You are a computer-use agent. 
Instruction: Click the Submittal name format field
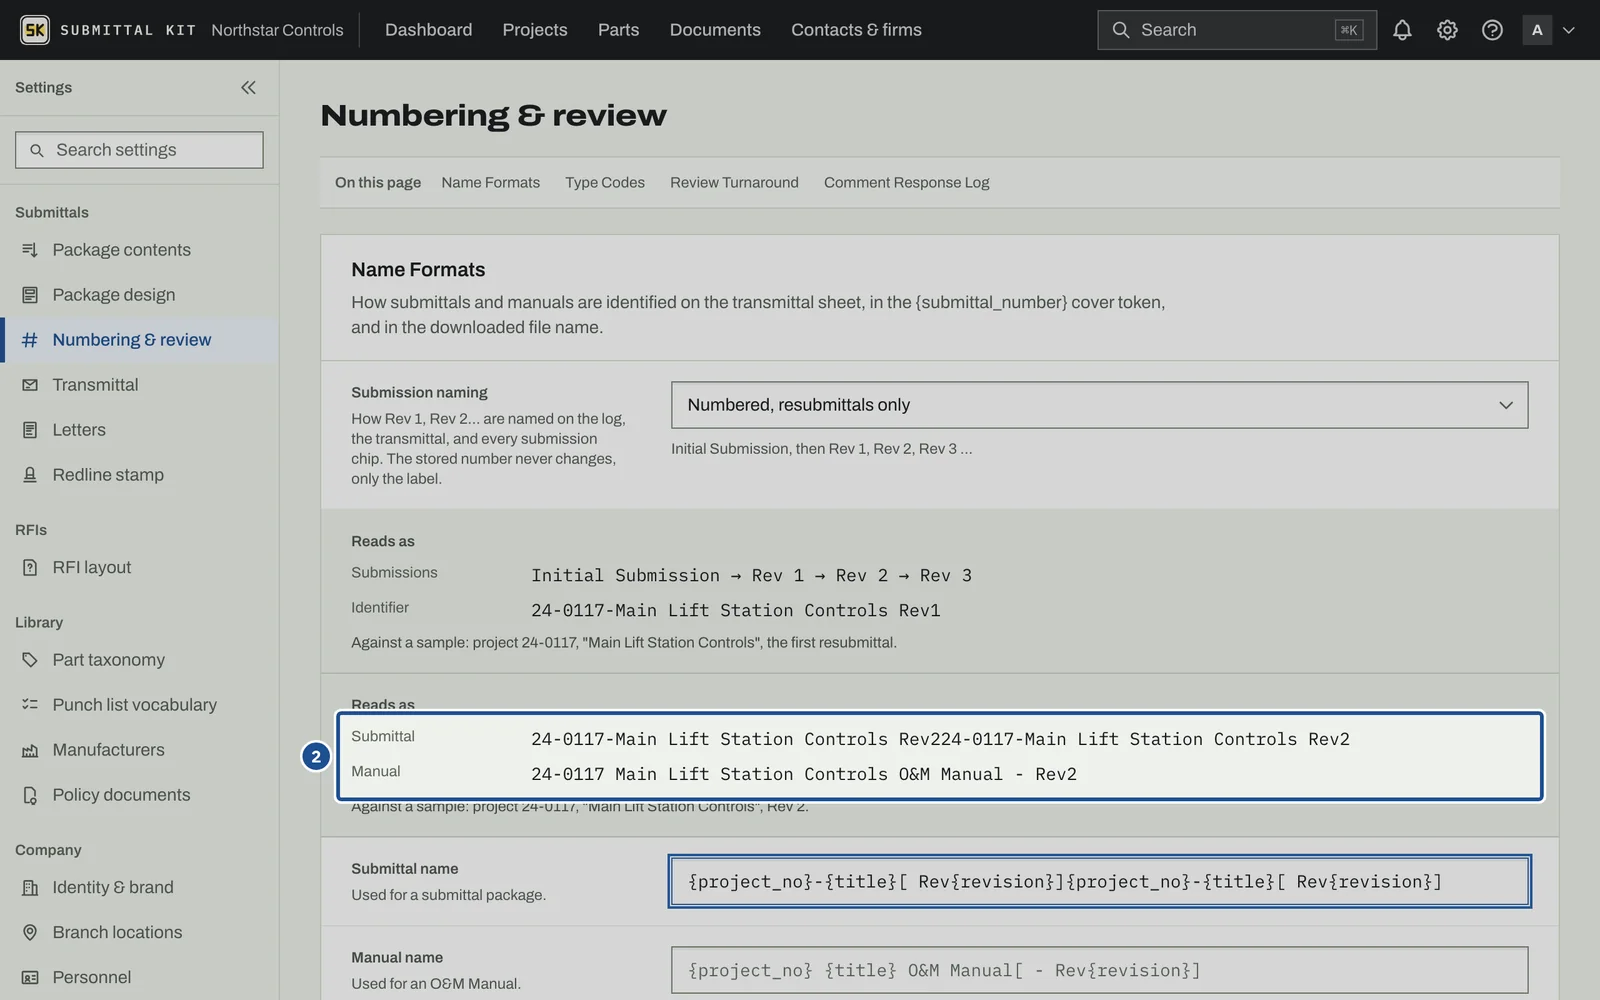point(1099,881)
